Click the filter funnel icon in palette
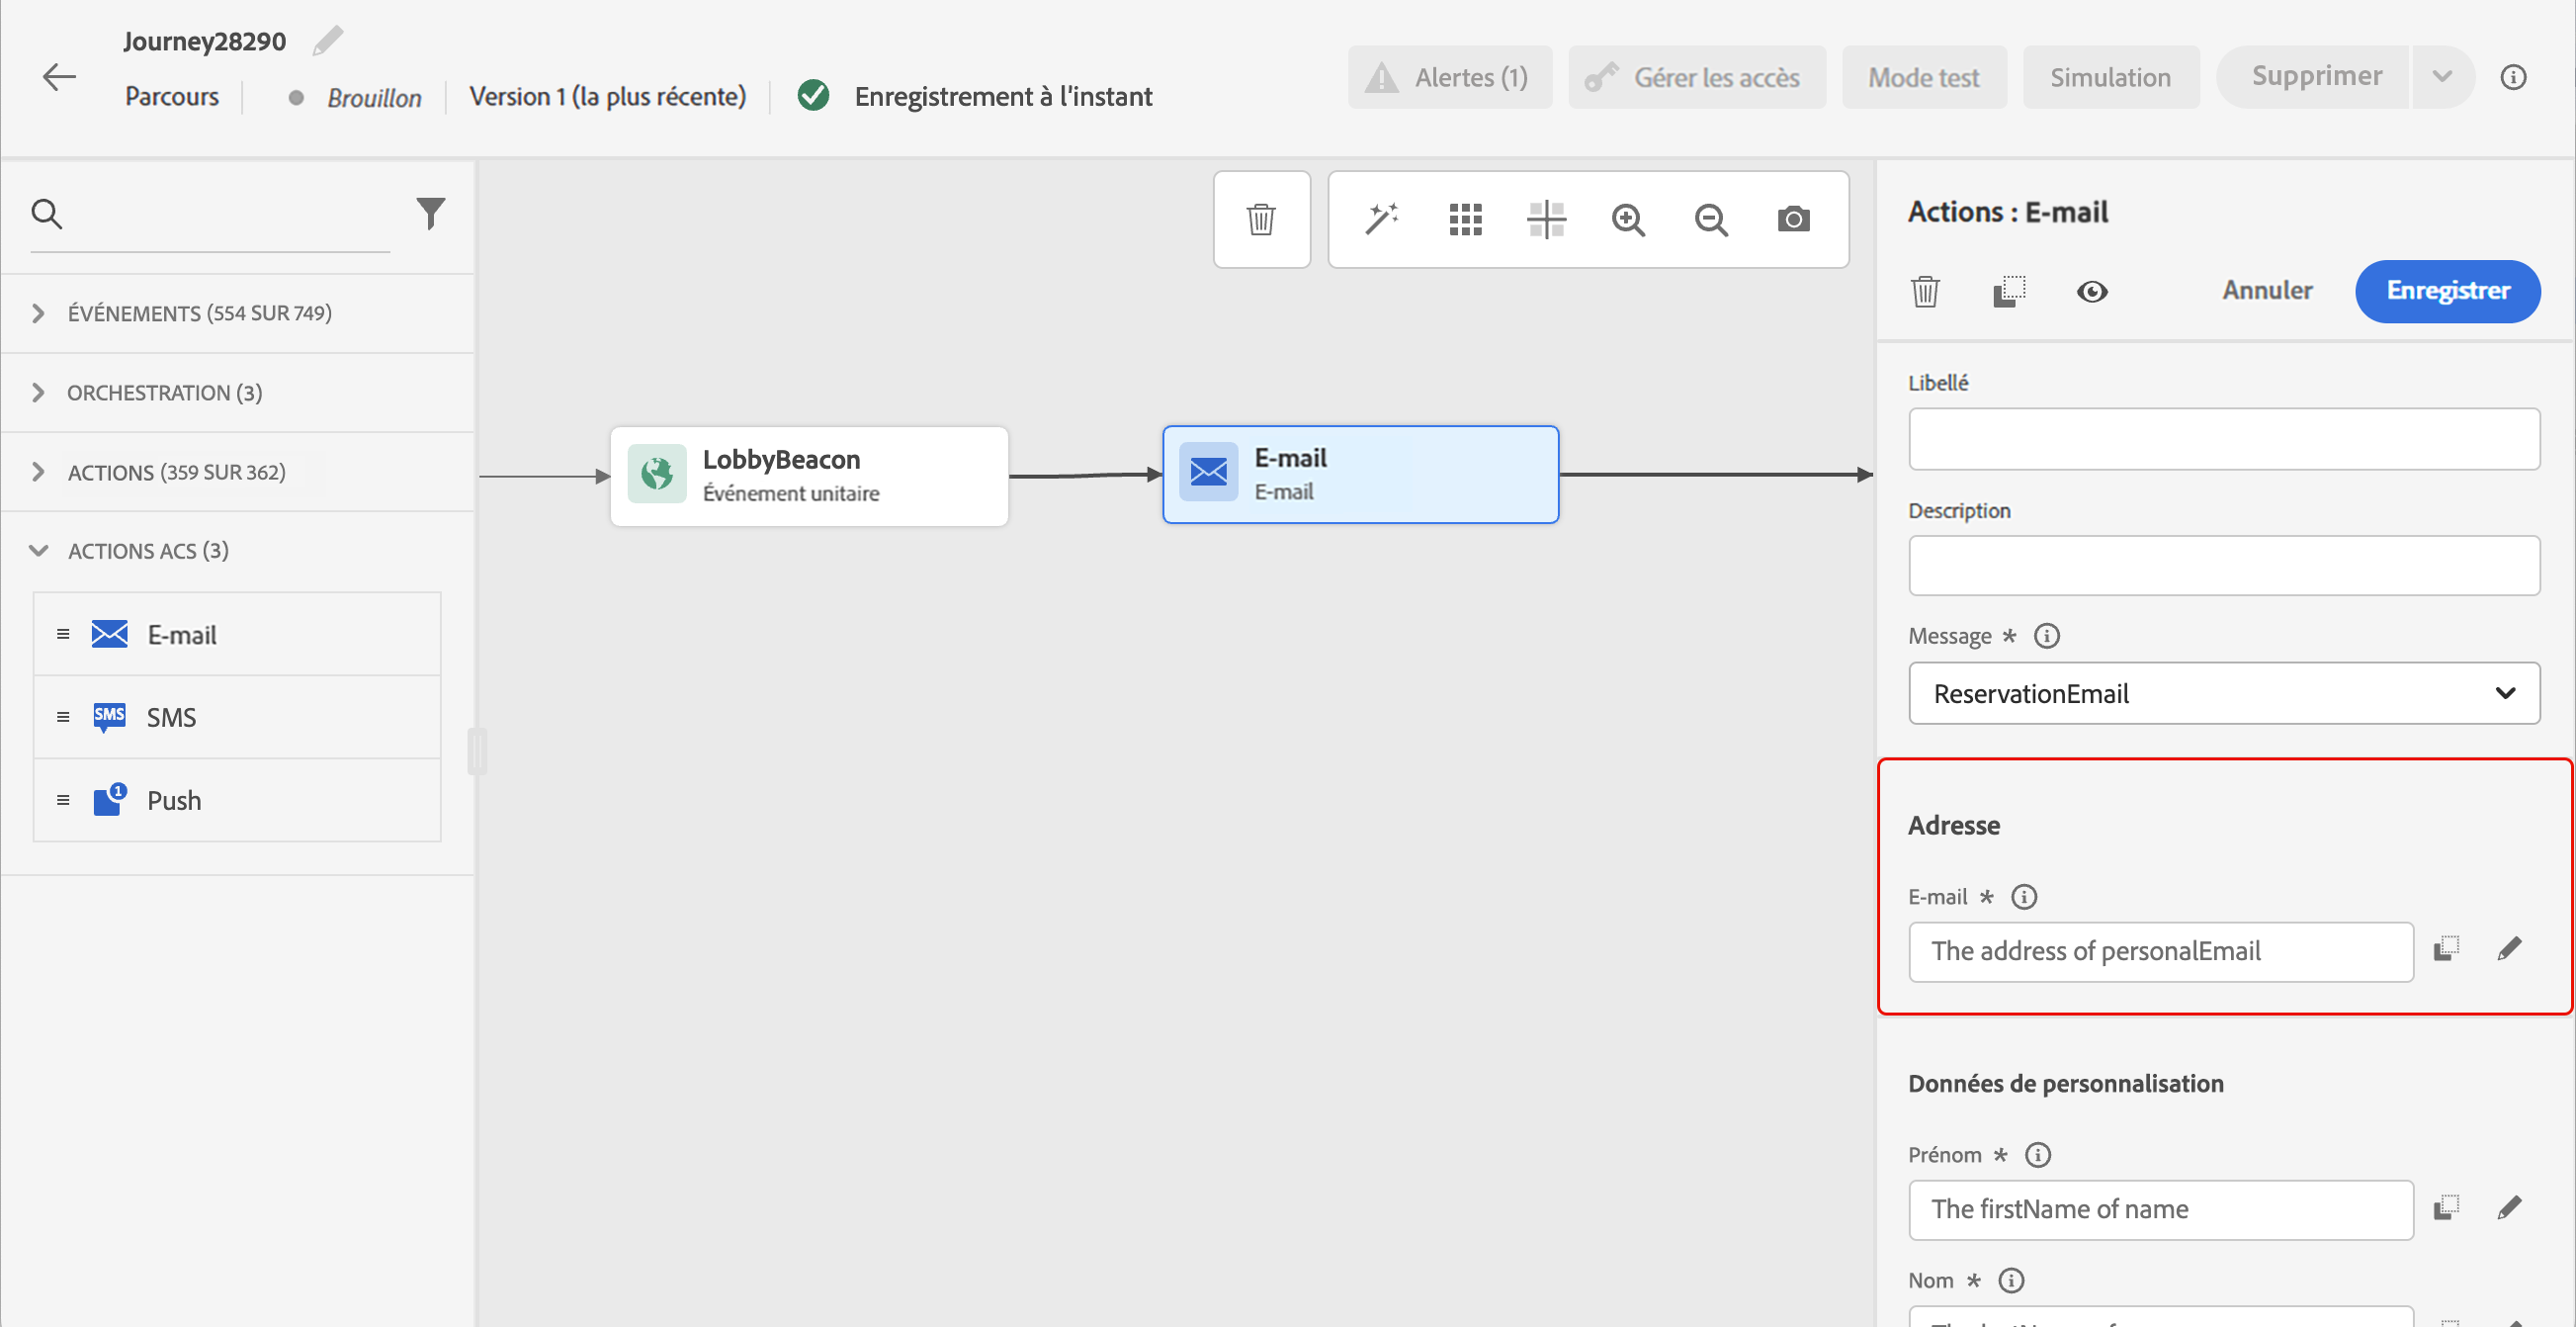 pyautogui.click(x=430, y=213)
